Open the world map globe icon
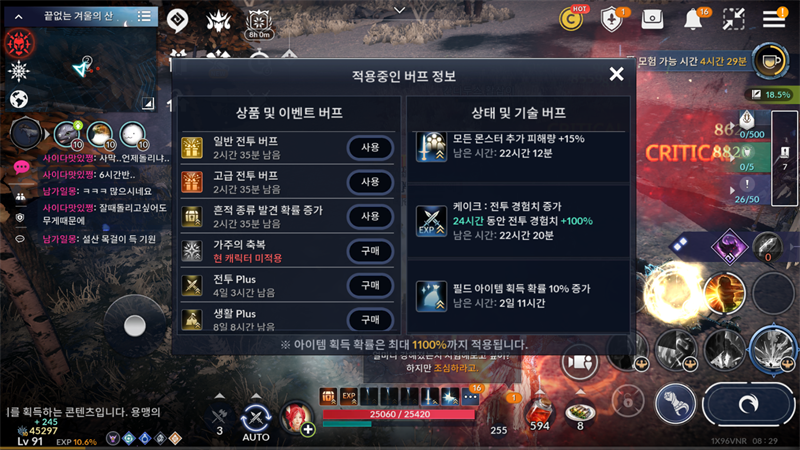 tap(19, 99)
